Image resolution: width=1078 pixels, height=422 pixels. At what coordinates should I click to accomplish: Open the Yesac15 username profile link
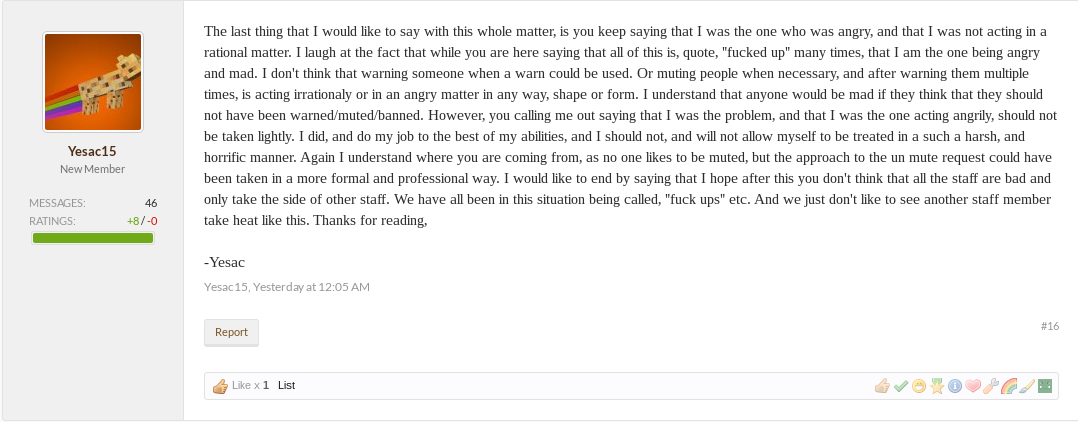pyautogui.click(x=92, y=151)
